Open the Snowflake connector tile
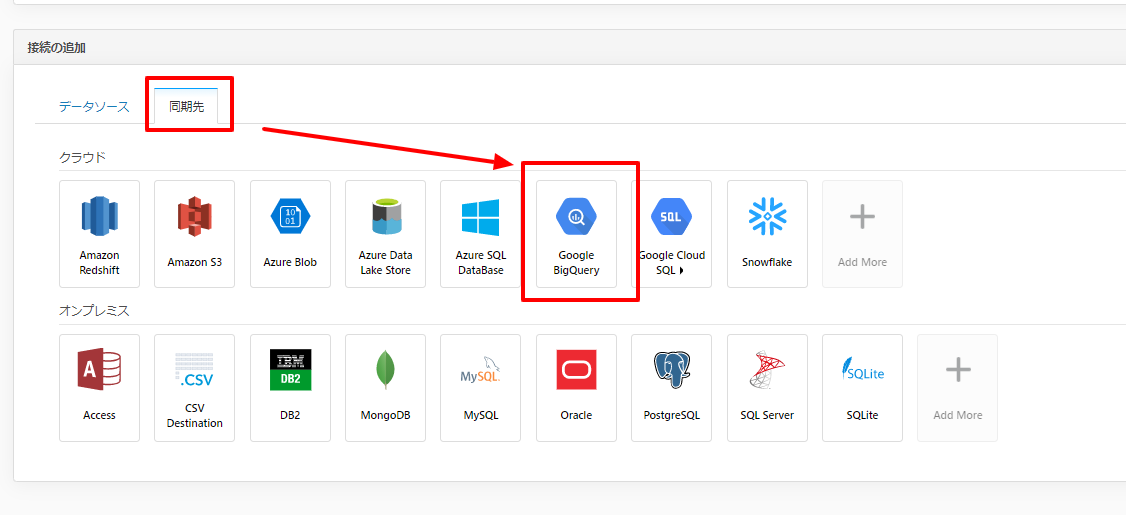Screen dimensions: 1126x515 (x=767, y=234)
